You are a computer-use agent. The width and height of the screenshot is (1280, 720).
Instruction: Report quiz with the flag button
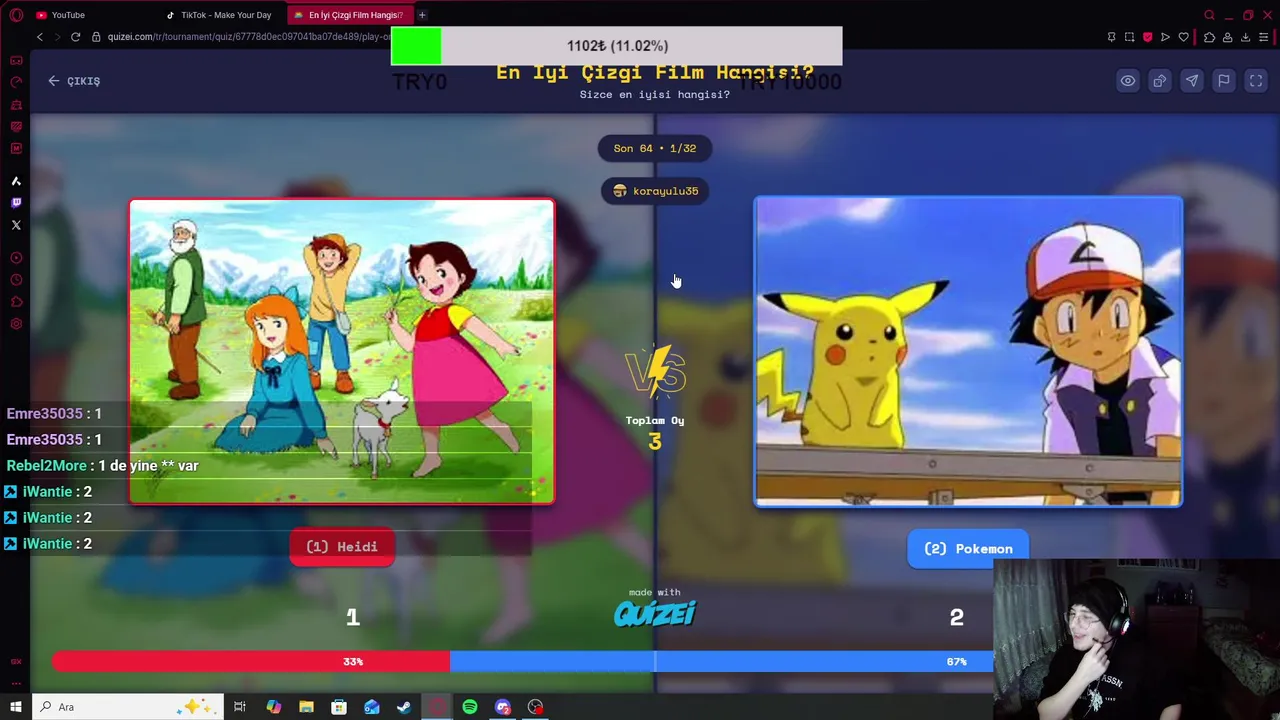1224,81
